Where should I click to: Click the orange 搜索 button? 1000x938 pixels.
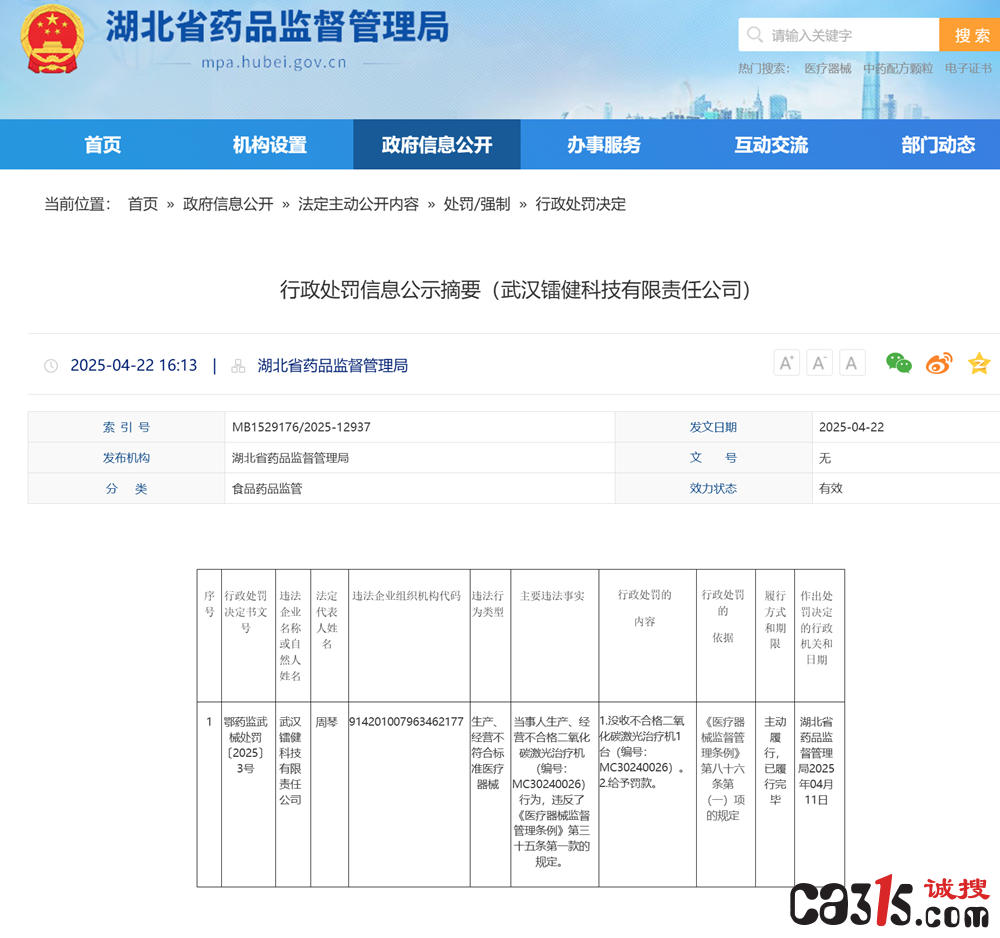(x=970, y=34)
